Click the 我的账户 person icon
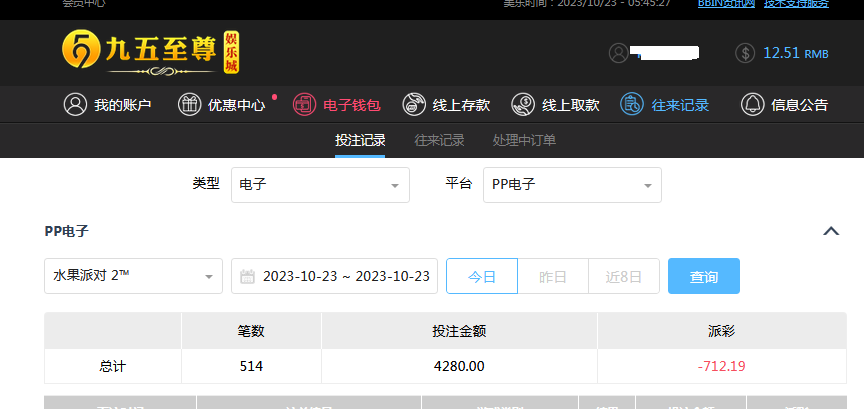Image resolution: width=864 pixels, height=409 pixels. 75,104
